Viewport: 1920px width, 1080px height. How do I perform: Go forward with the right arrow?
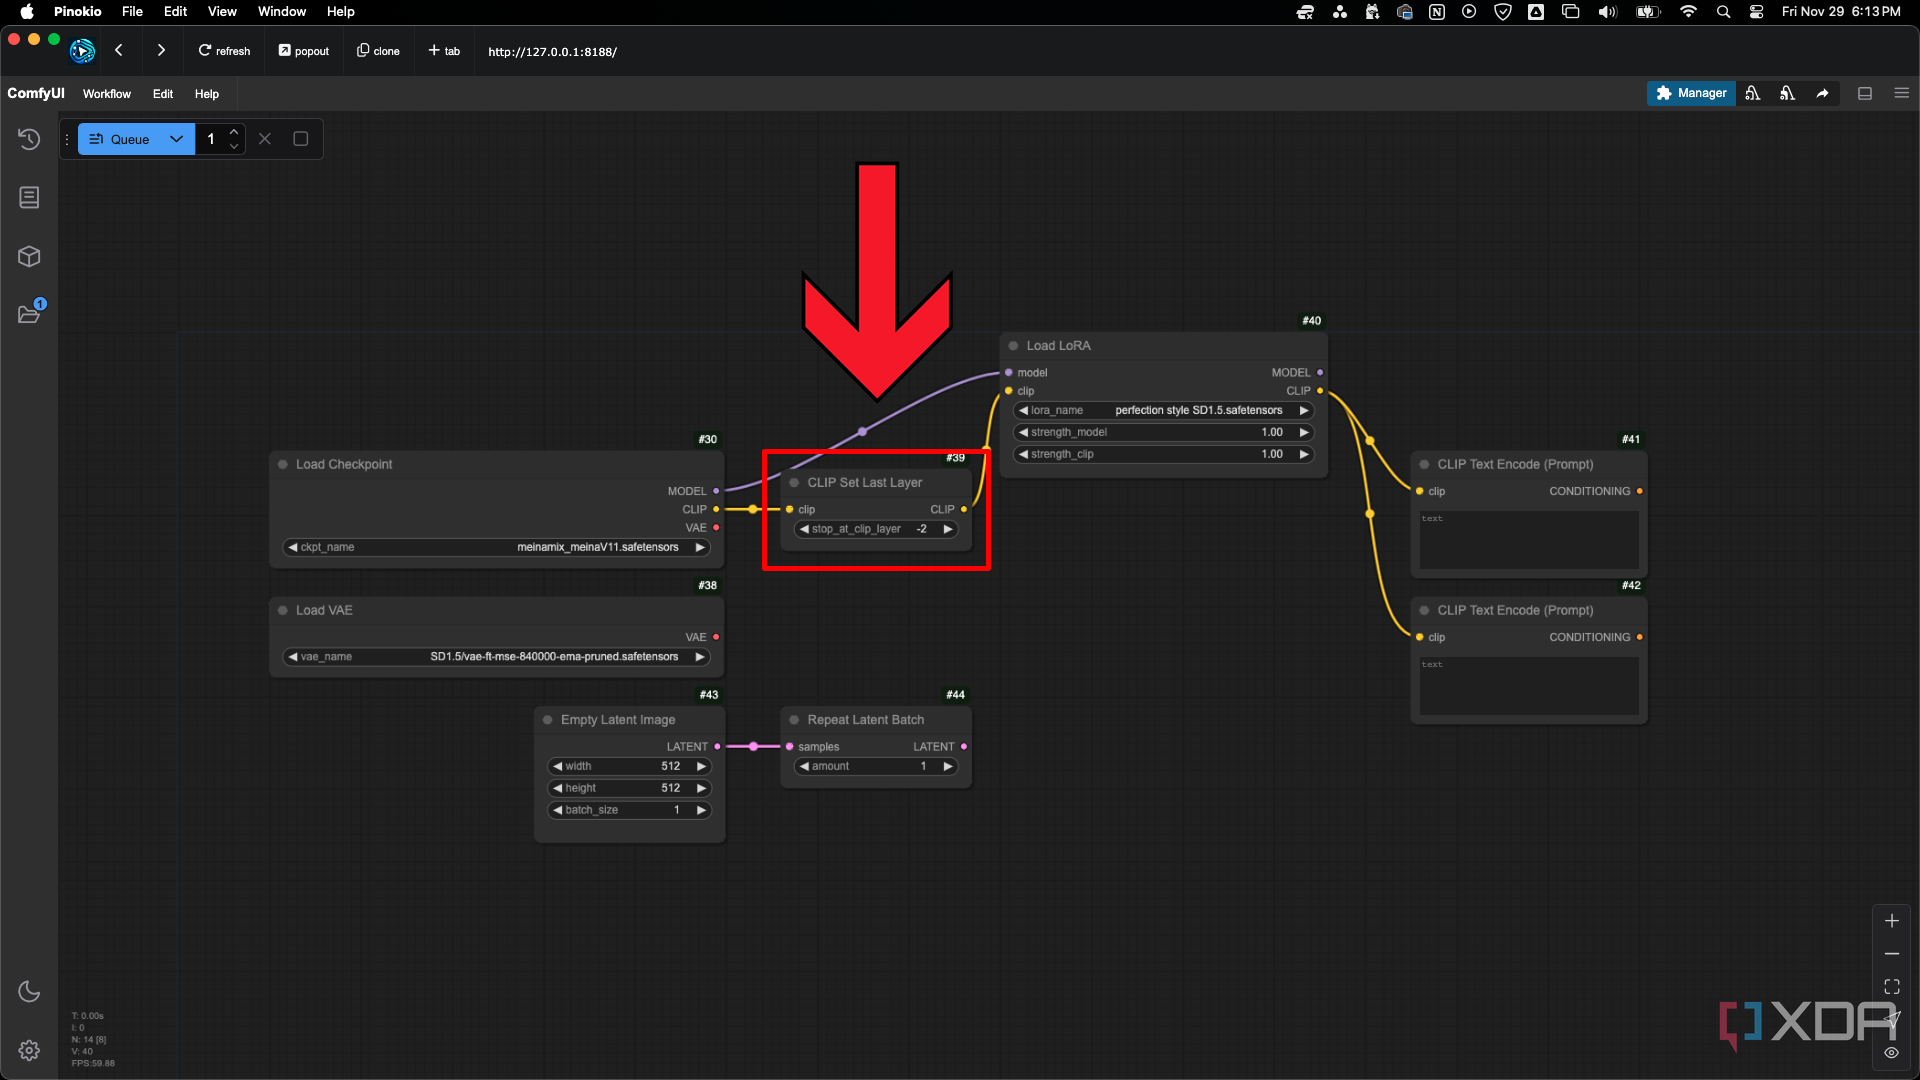(161, 50)
